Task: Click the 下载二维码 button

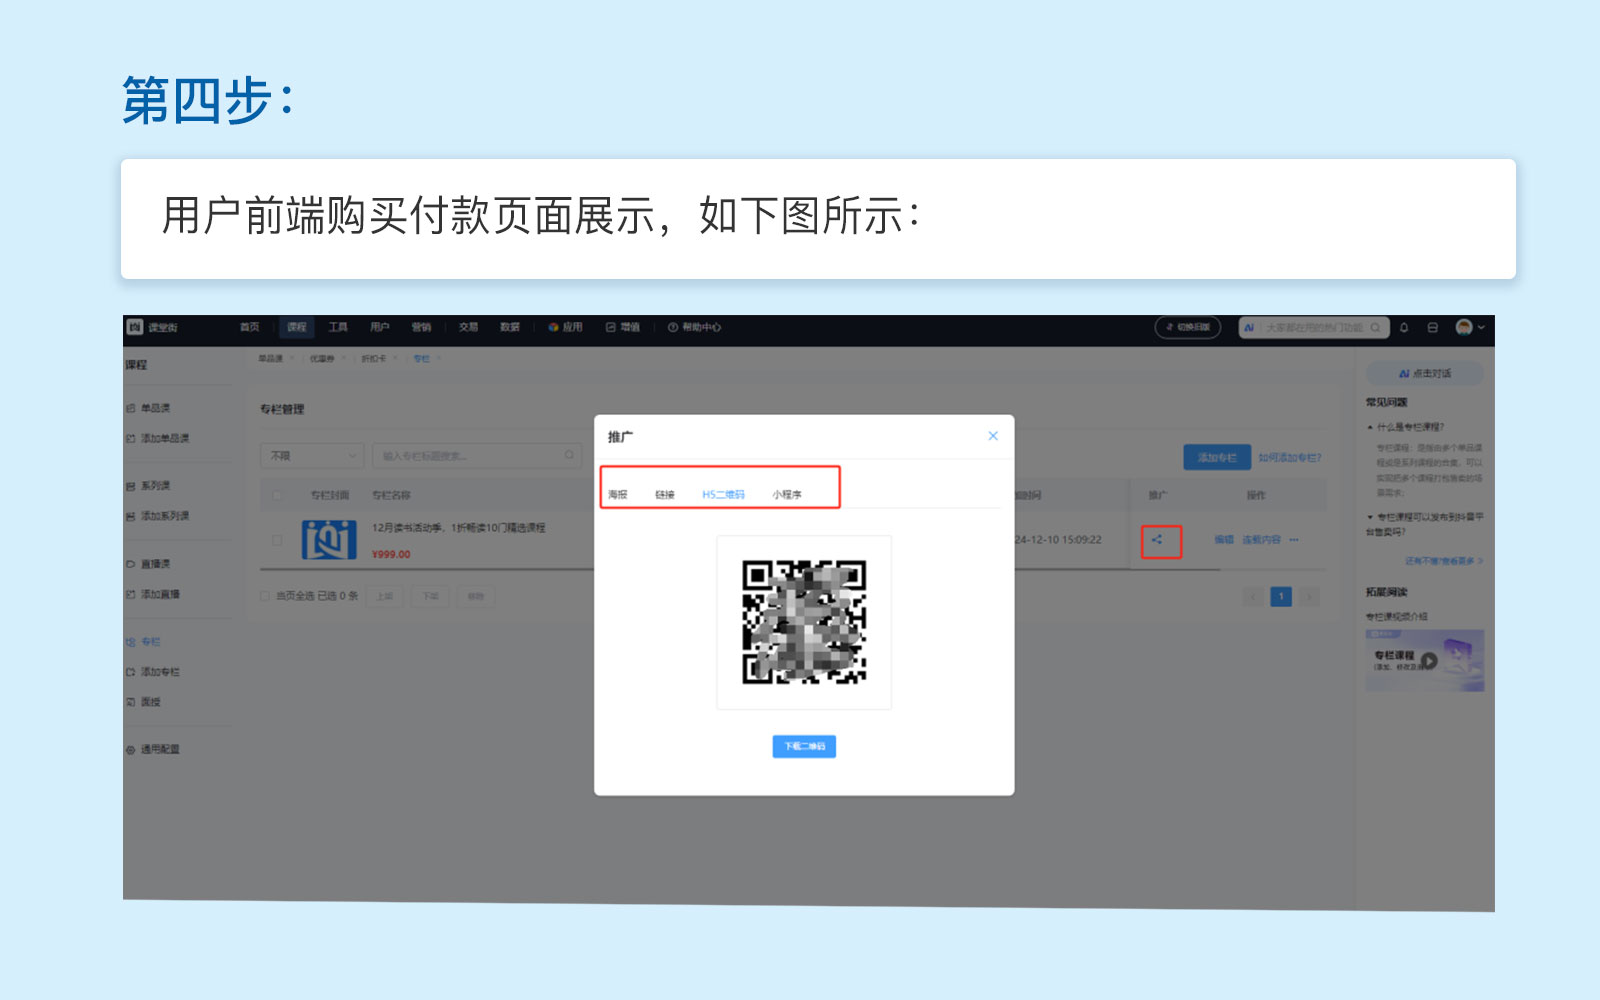Action: 804,746
